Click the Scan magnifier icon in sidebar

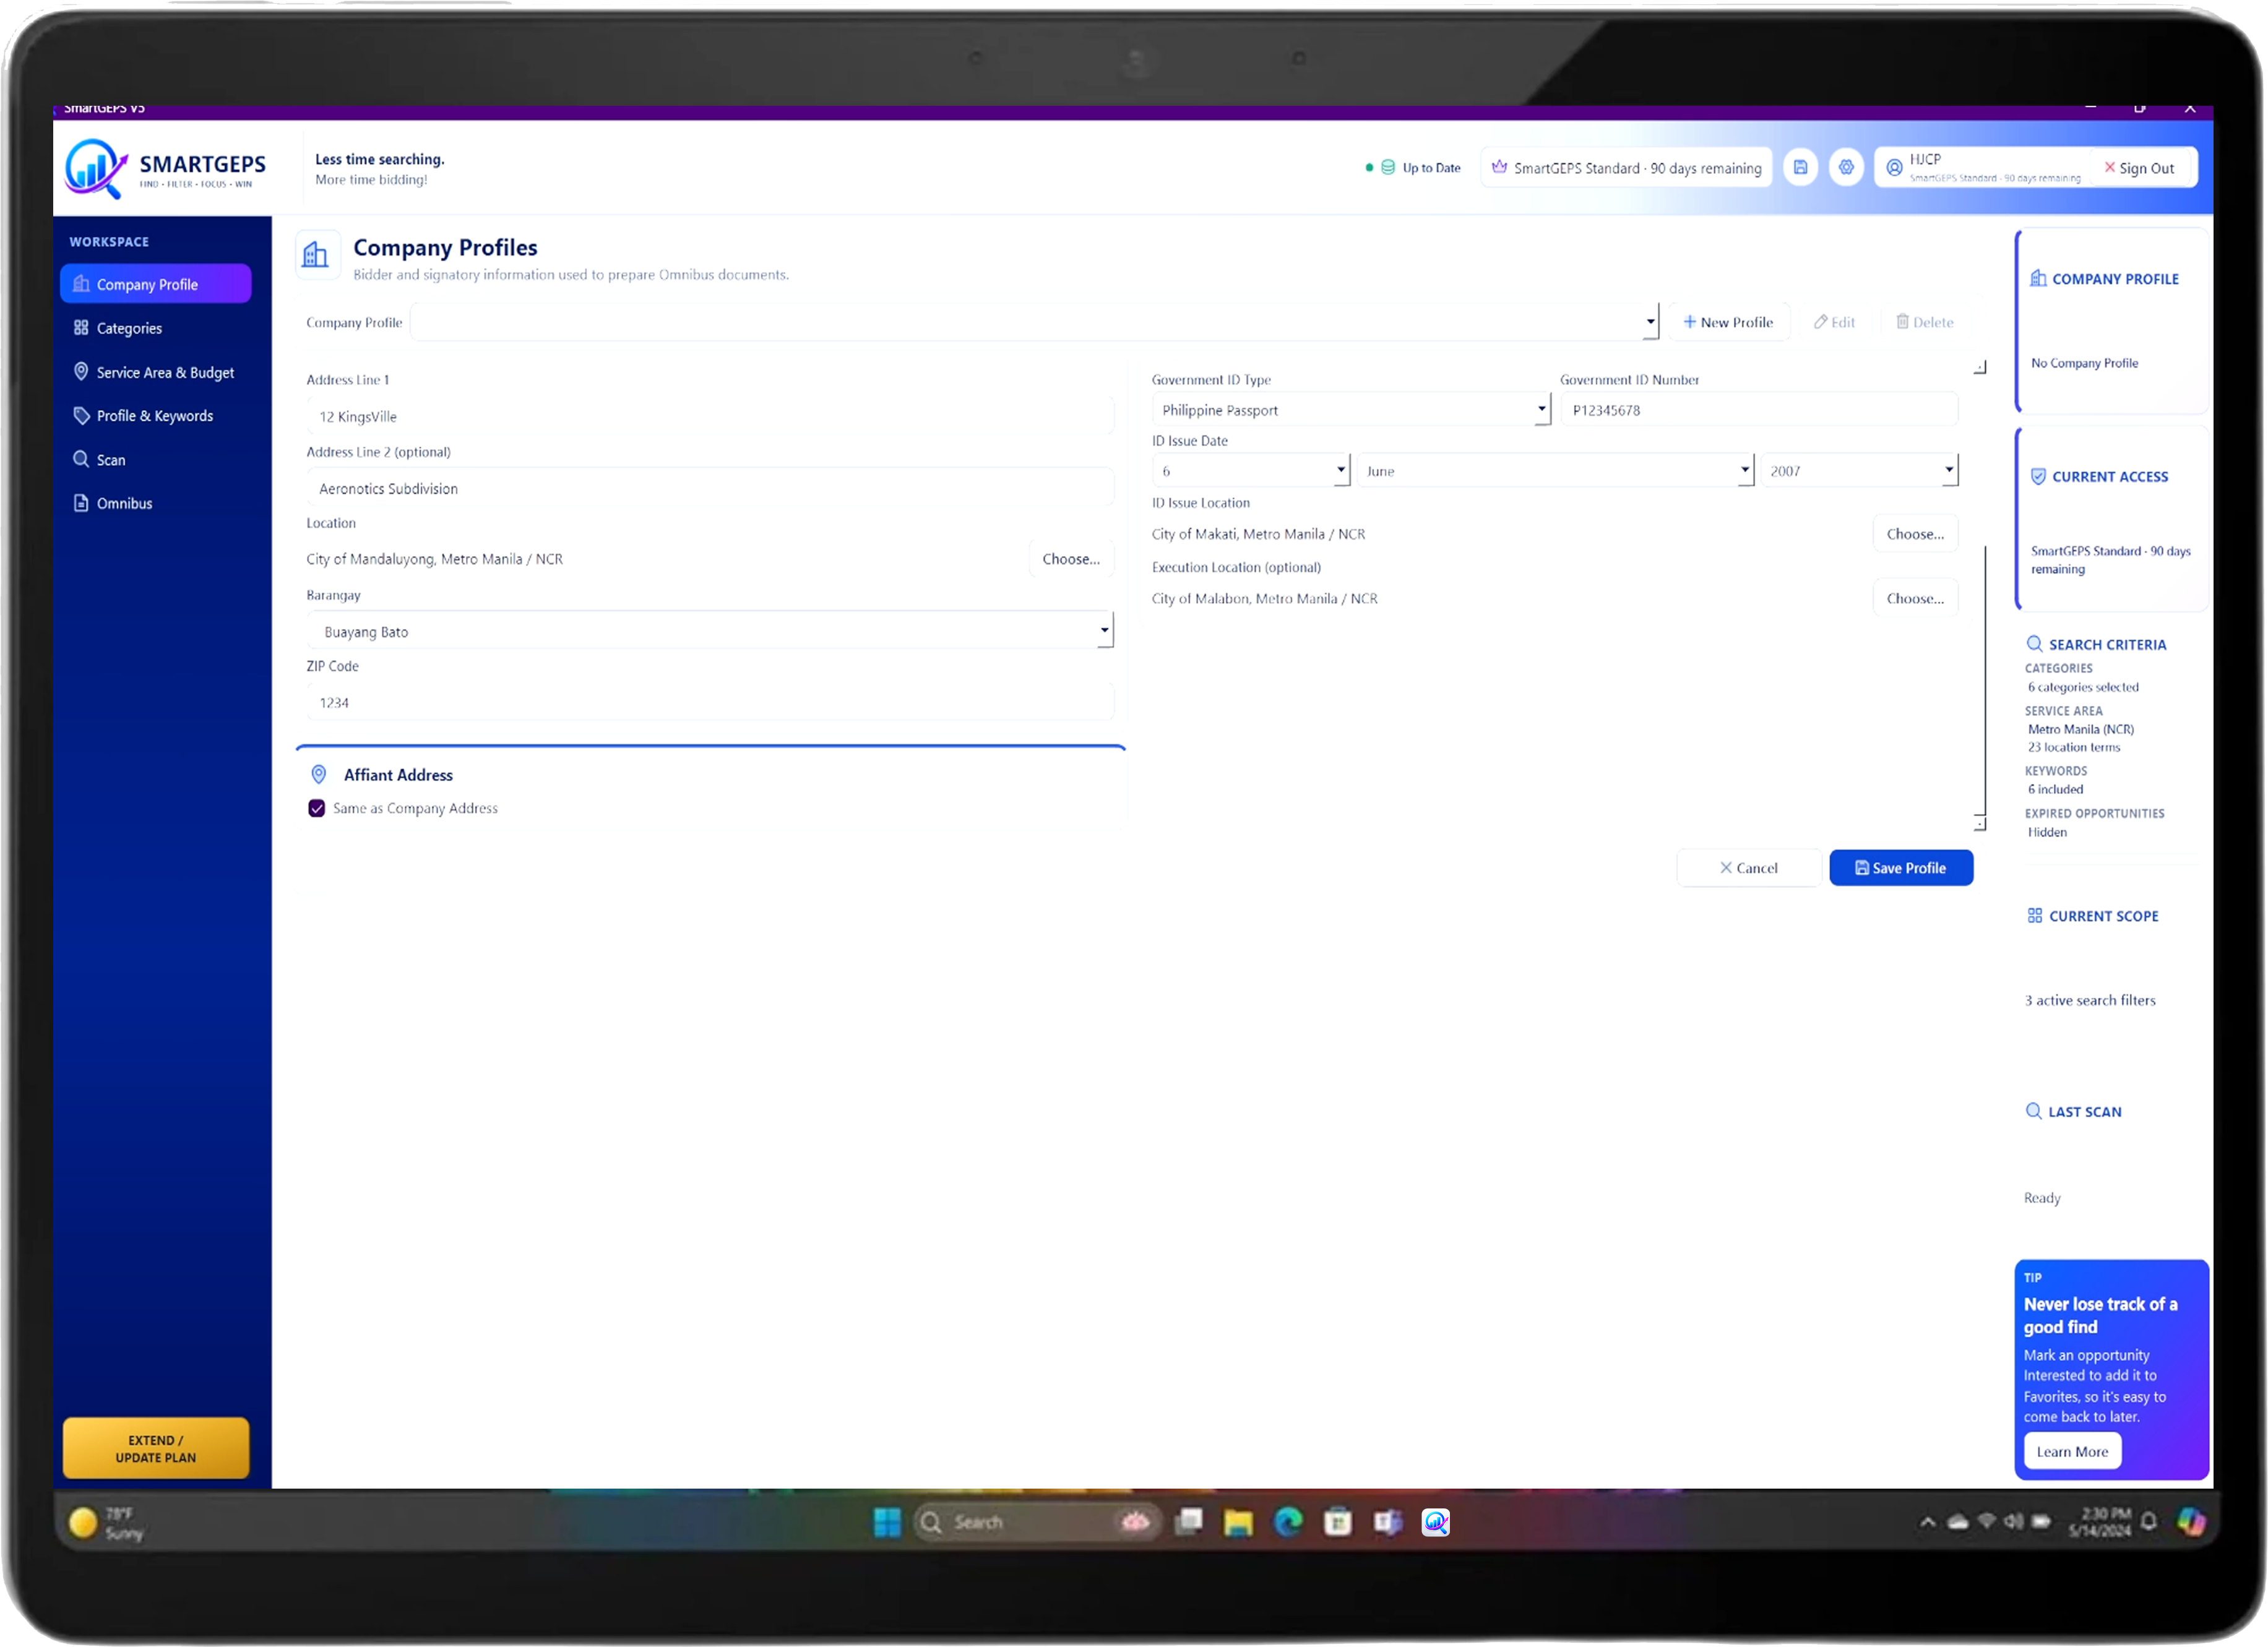(x=81, y=459)
